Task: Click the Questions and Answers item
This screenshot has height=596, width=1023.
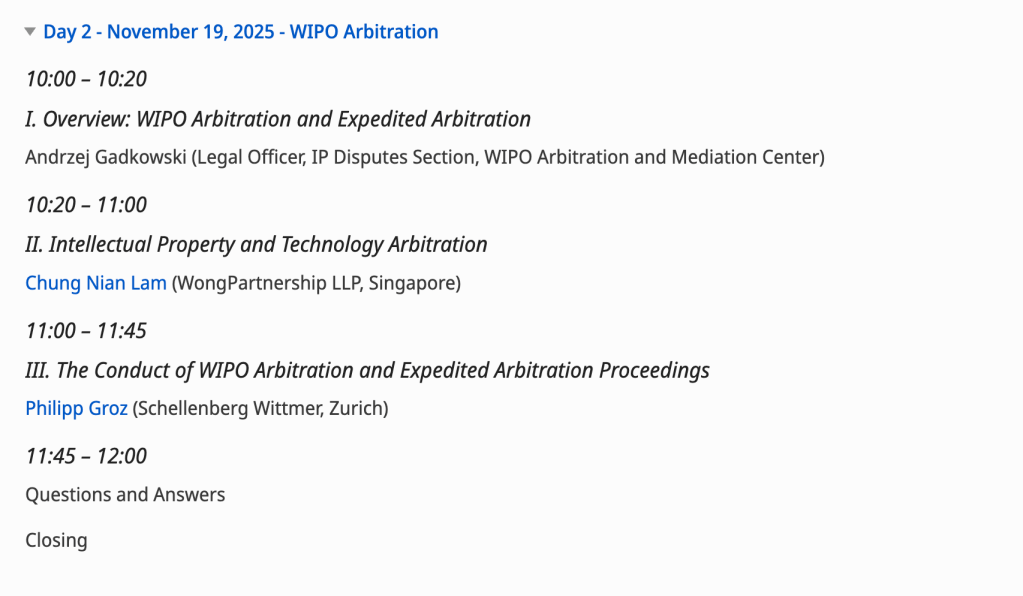Action: [125, 495]
